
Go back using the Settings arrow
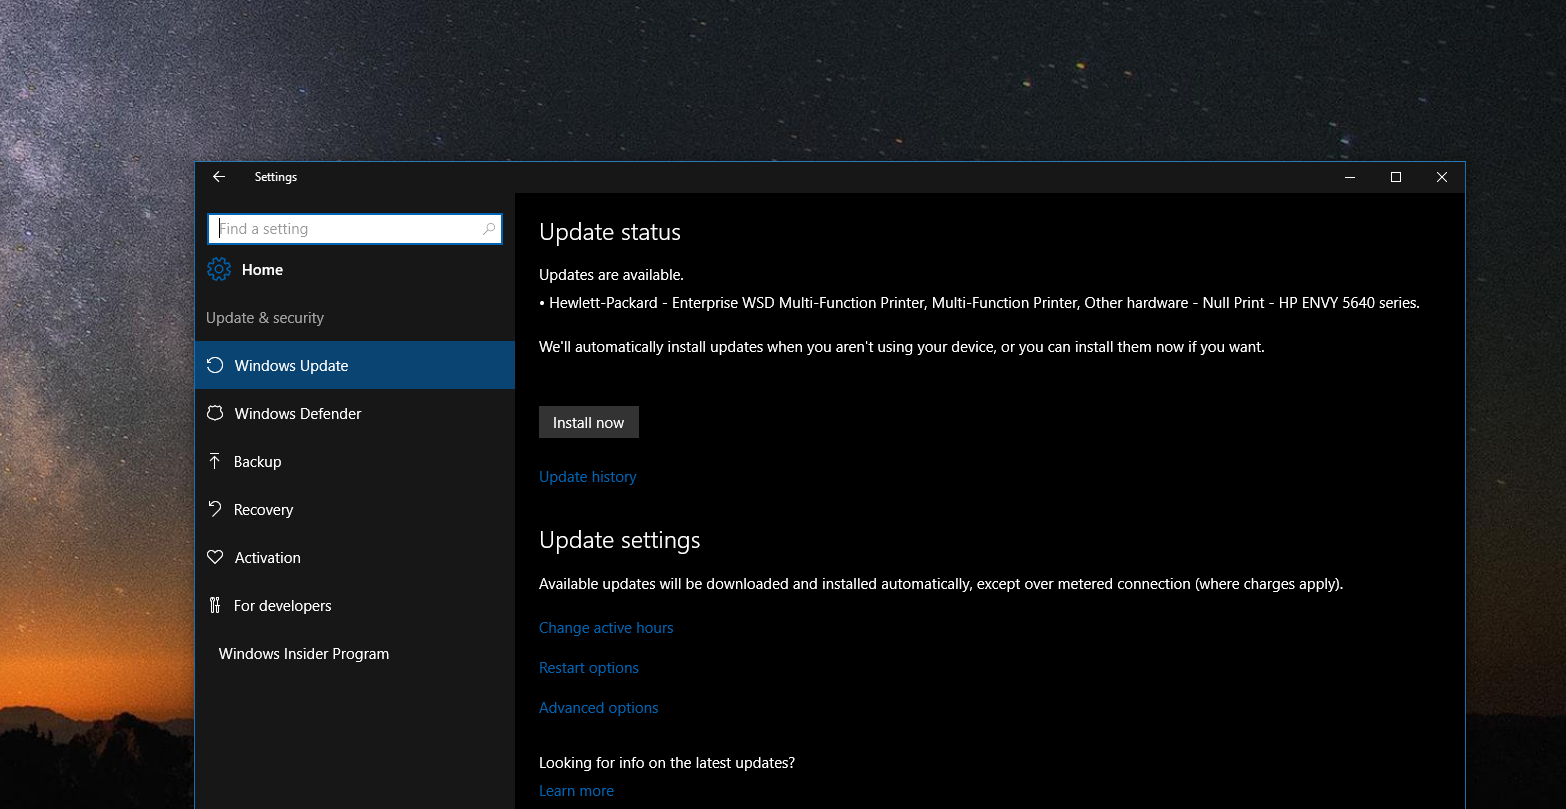pyautogui.click(x=219, y=177)
